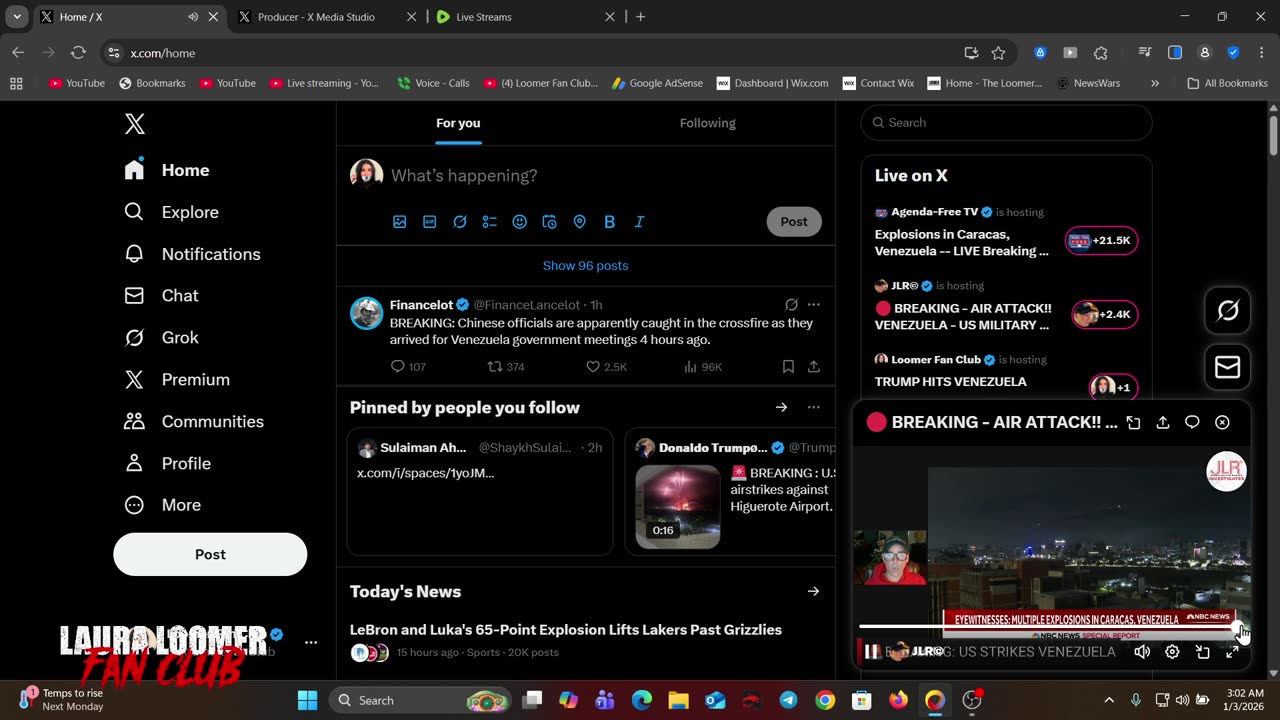Screen dimensions: 1280x720
Task: Show hidden system tray icons
Action: [x=1109, y=700]
